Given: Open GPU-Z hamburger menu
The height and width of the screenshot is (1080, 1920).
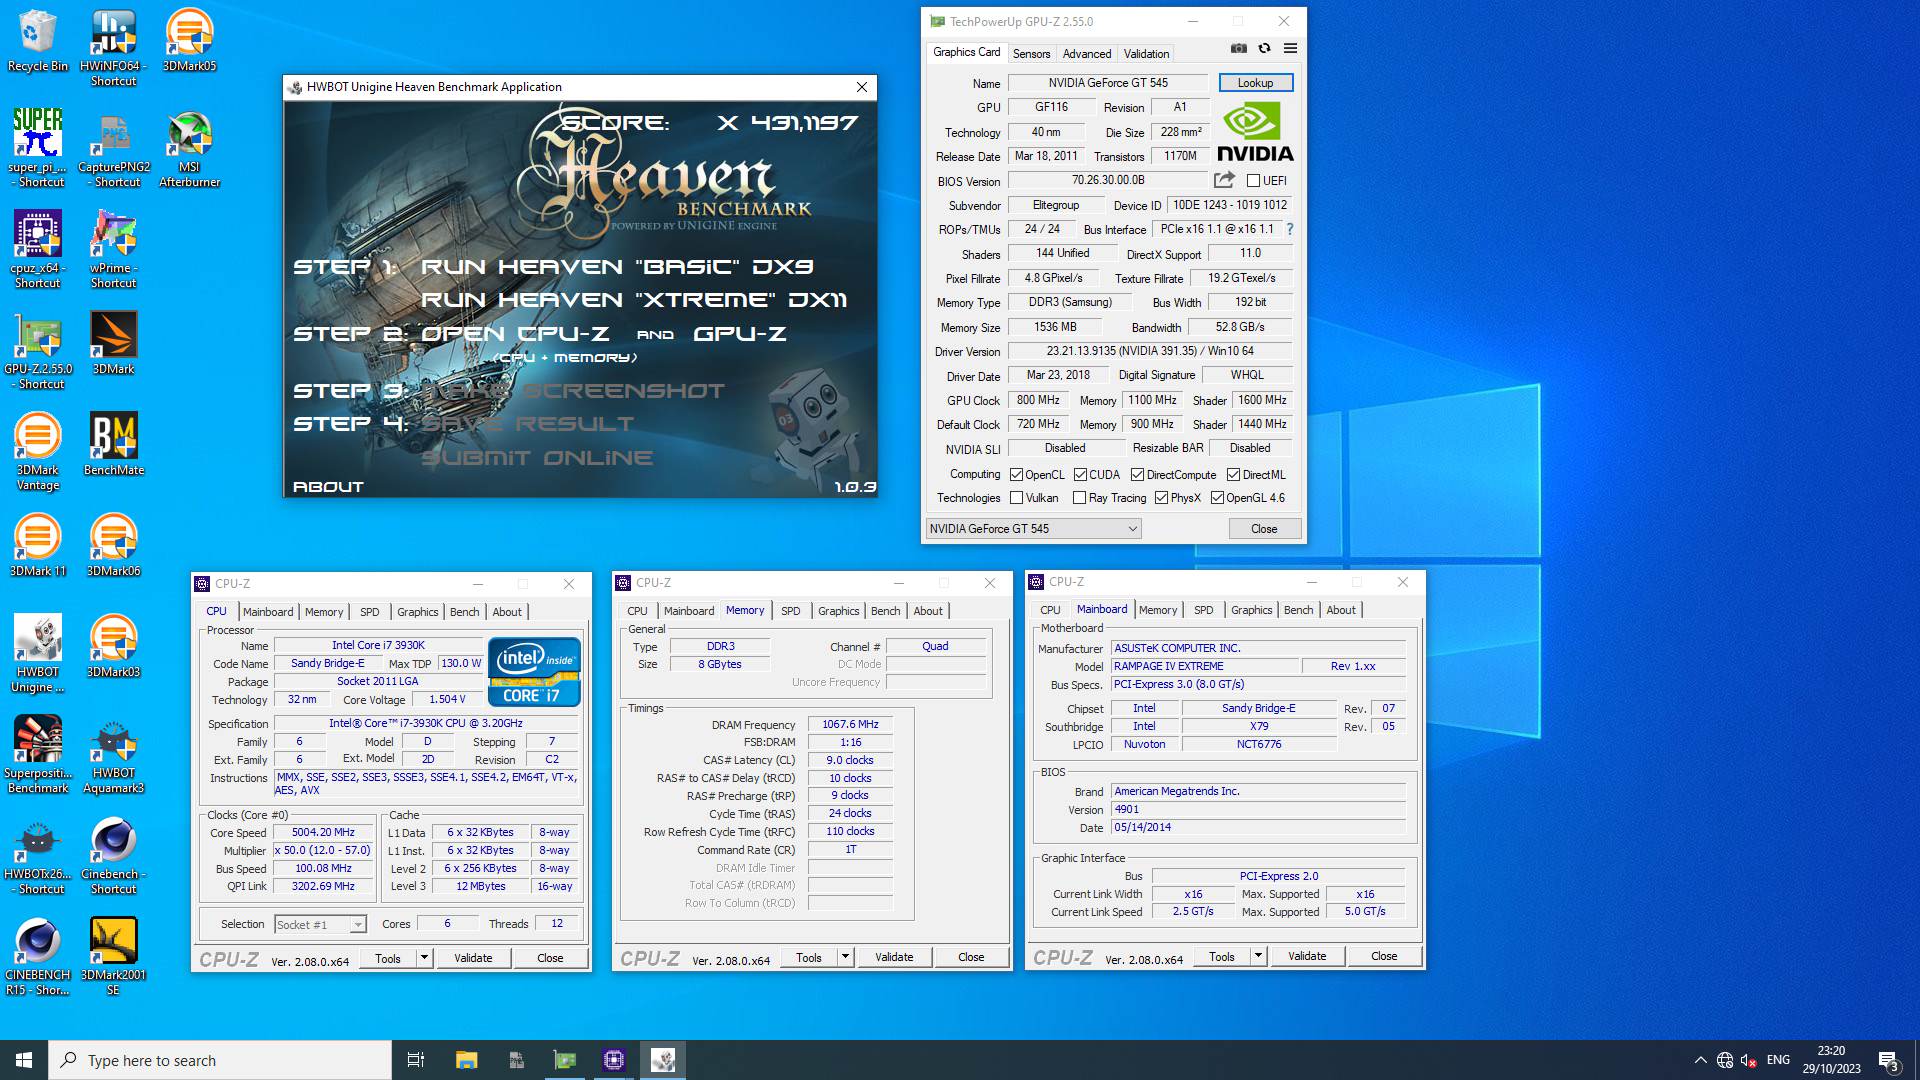Looking at the screenshot, I should click(1290, 48).
